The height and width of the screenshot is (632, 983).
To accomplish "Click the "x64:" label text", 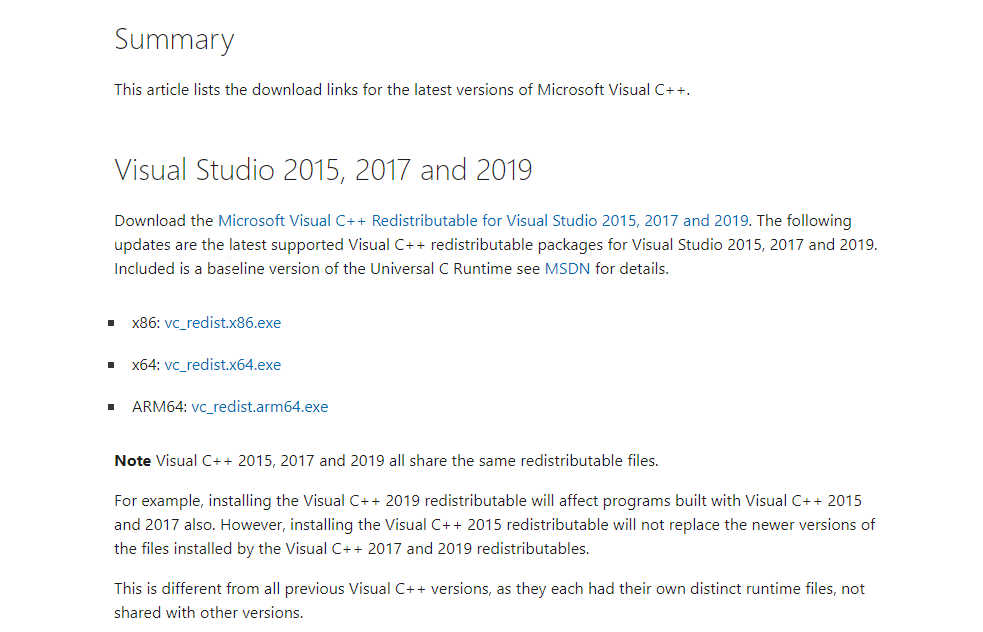I will click(x=146, y=365).
